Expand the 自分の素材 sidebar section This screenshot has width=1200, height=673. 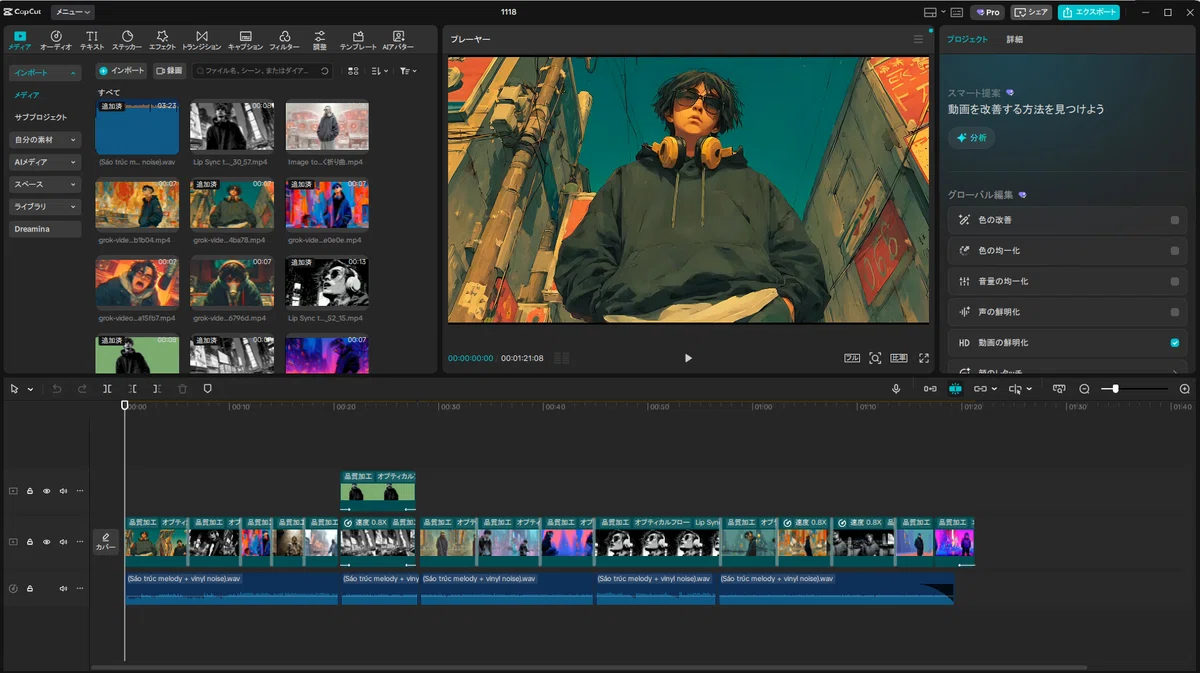[45, 139]
